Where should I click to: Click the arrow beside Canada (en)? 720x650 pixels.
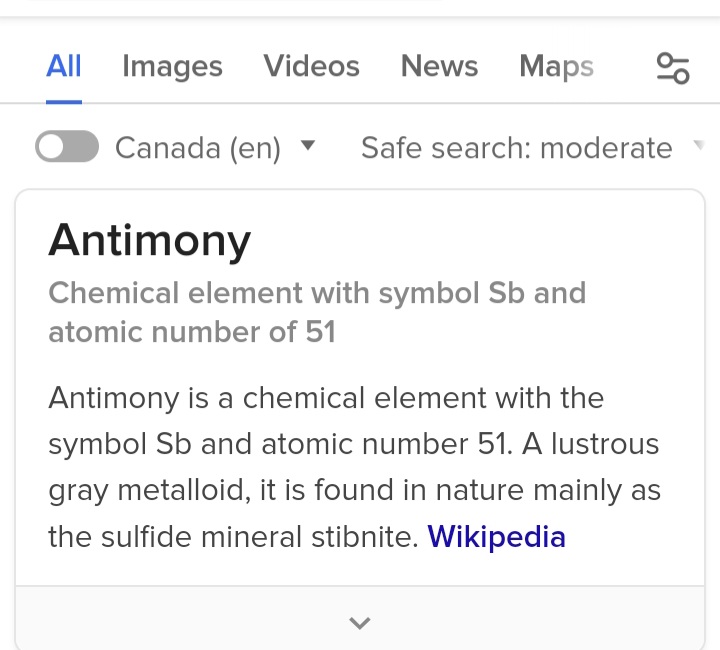(x=308, y=146)
